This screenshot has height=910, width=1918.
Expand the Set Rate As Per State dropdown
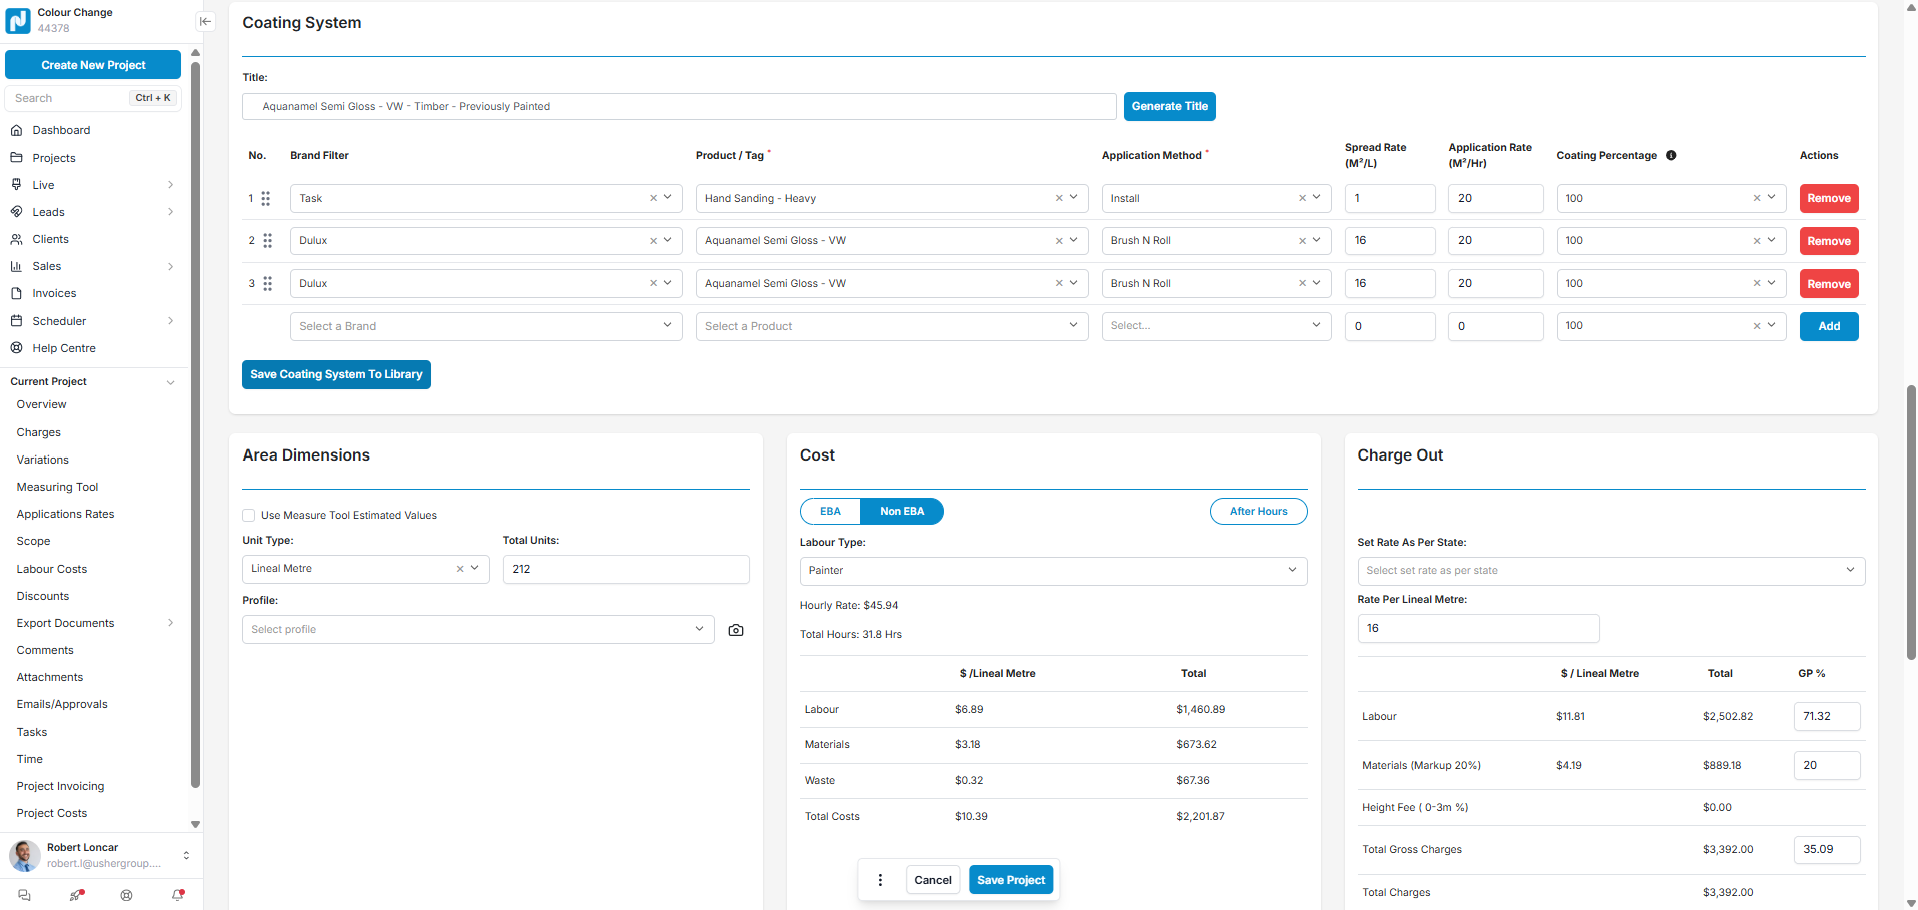coord(1610,571)
